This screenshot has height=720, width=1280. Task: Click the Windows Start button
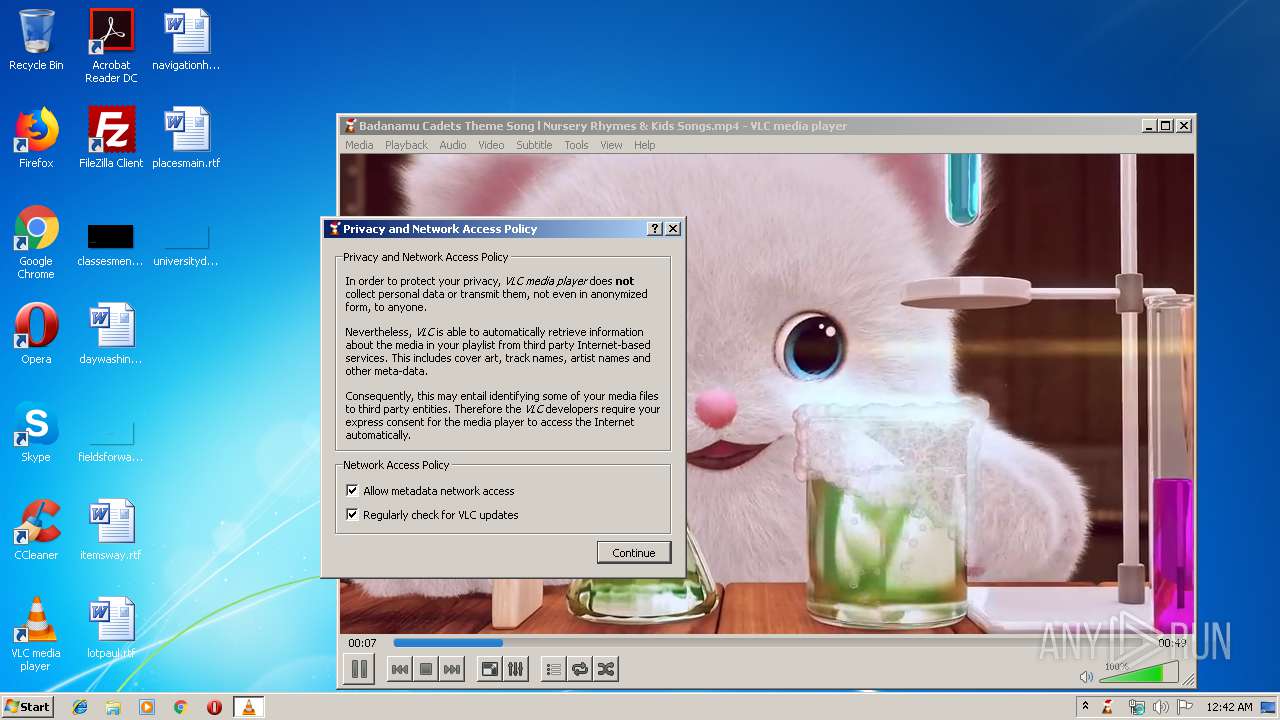28,707
